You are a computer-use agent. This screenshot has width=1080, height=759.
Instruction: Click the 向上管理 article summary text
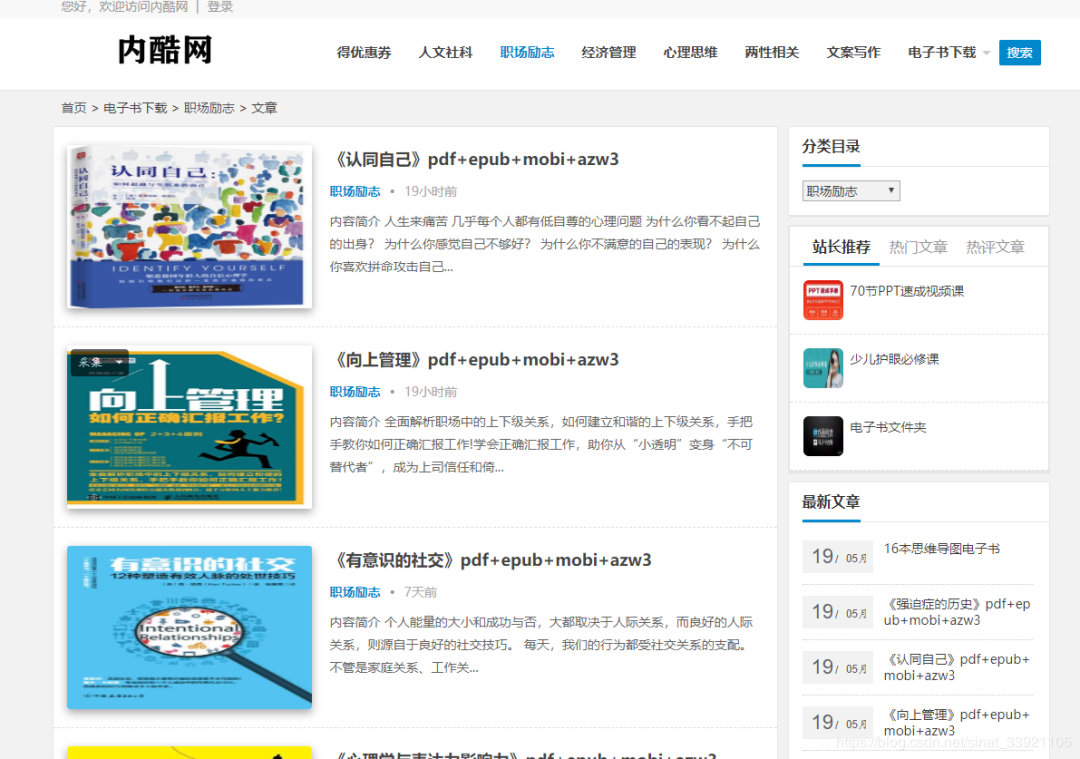tap(541, 444)
